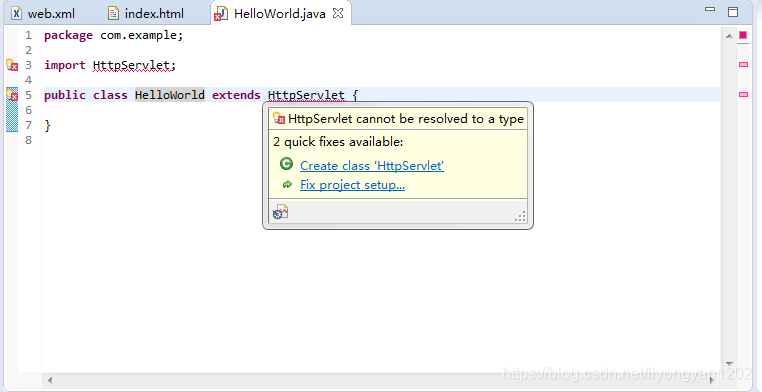
Task: Close the HelloWorld.java tab
Action: pyautogui.click(x=338, y=13)
